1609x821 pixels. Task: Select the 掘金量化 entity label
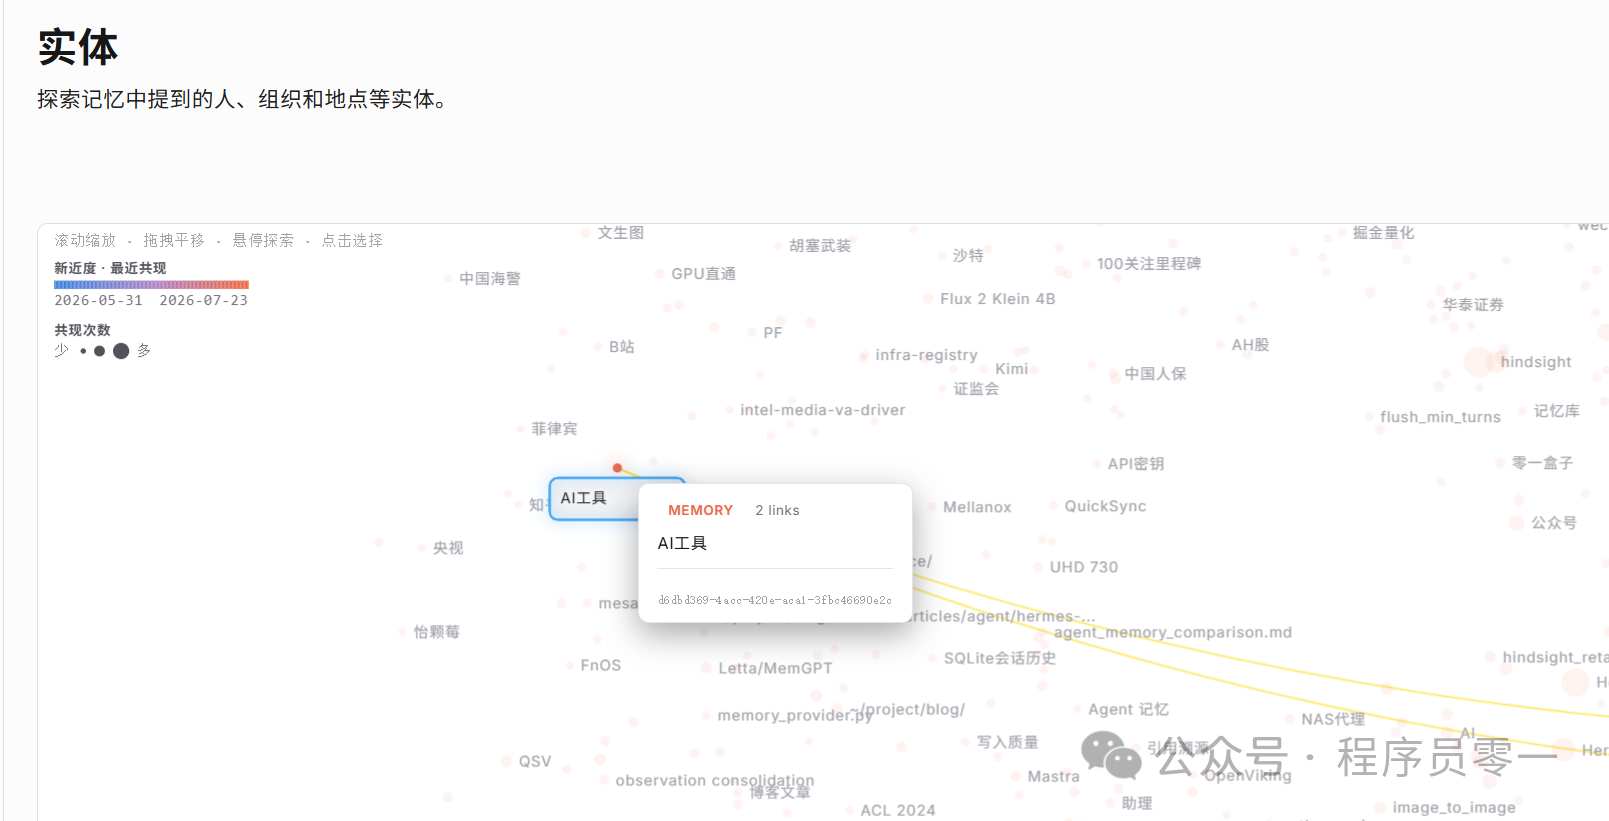[1383, 233]
